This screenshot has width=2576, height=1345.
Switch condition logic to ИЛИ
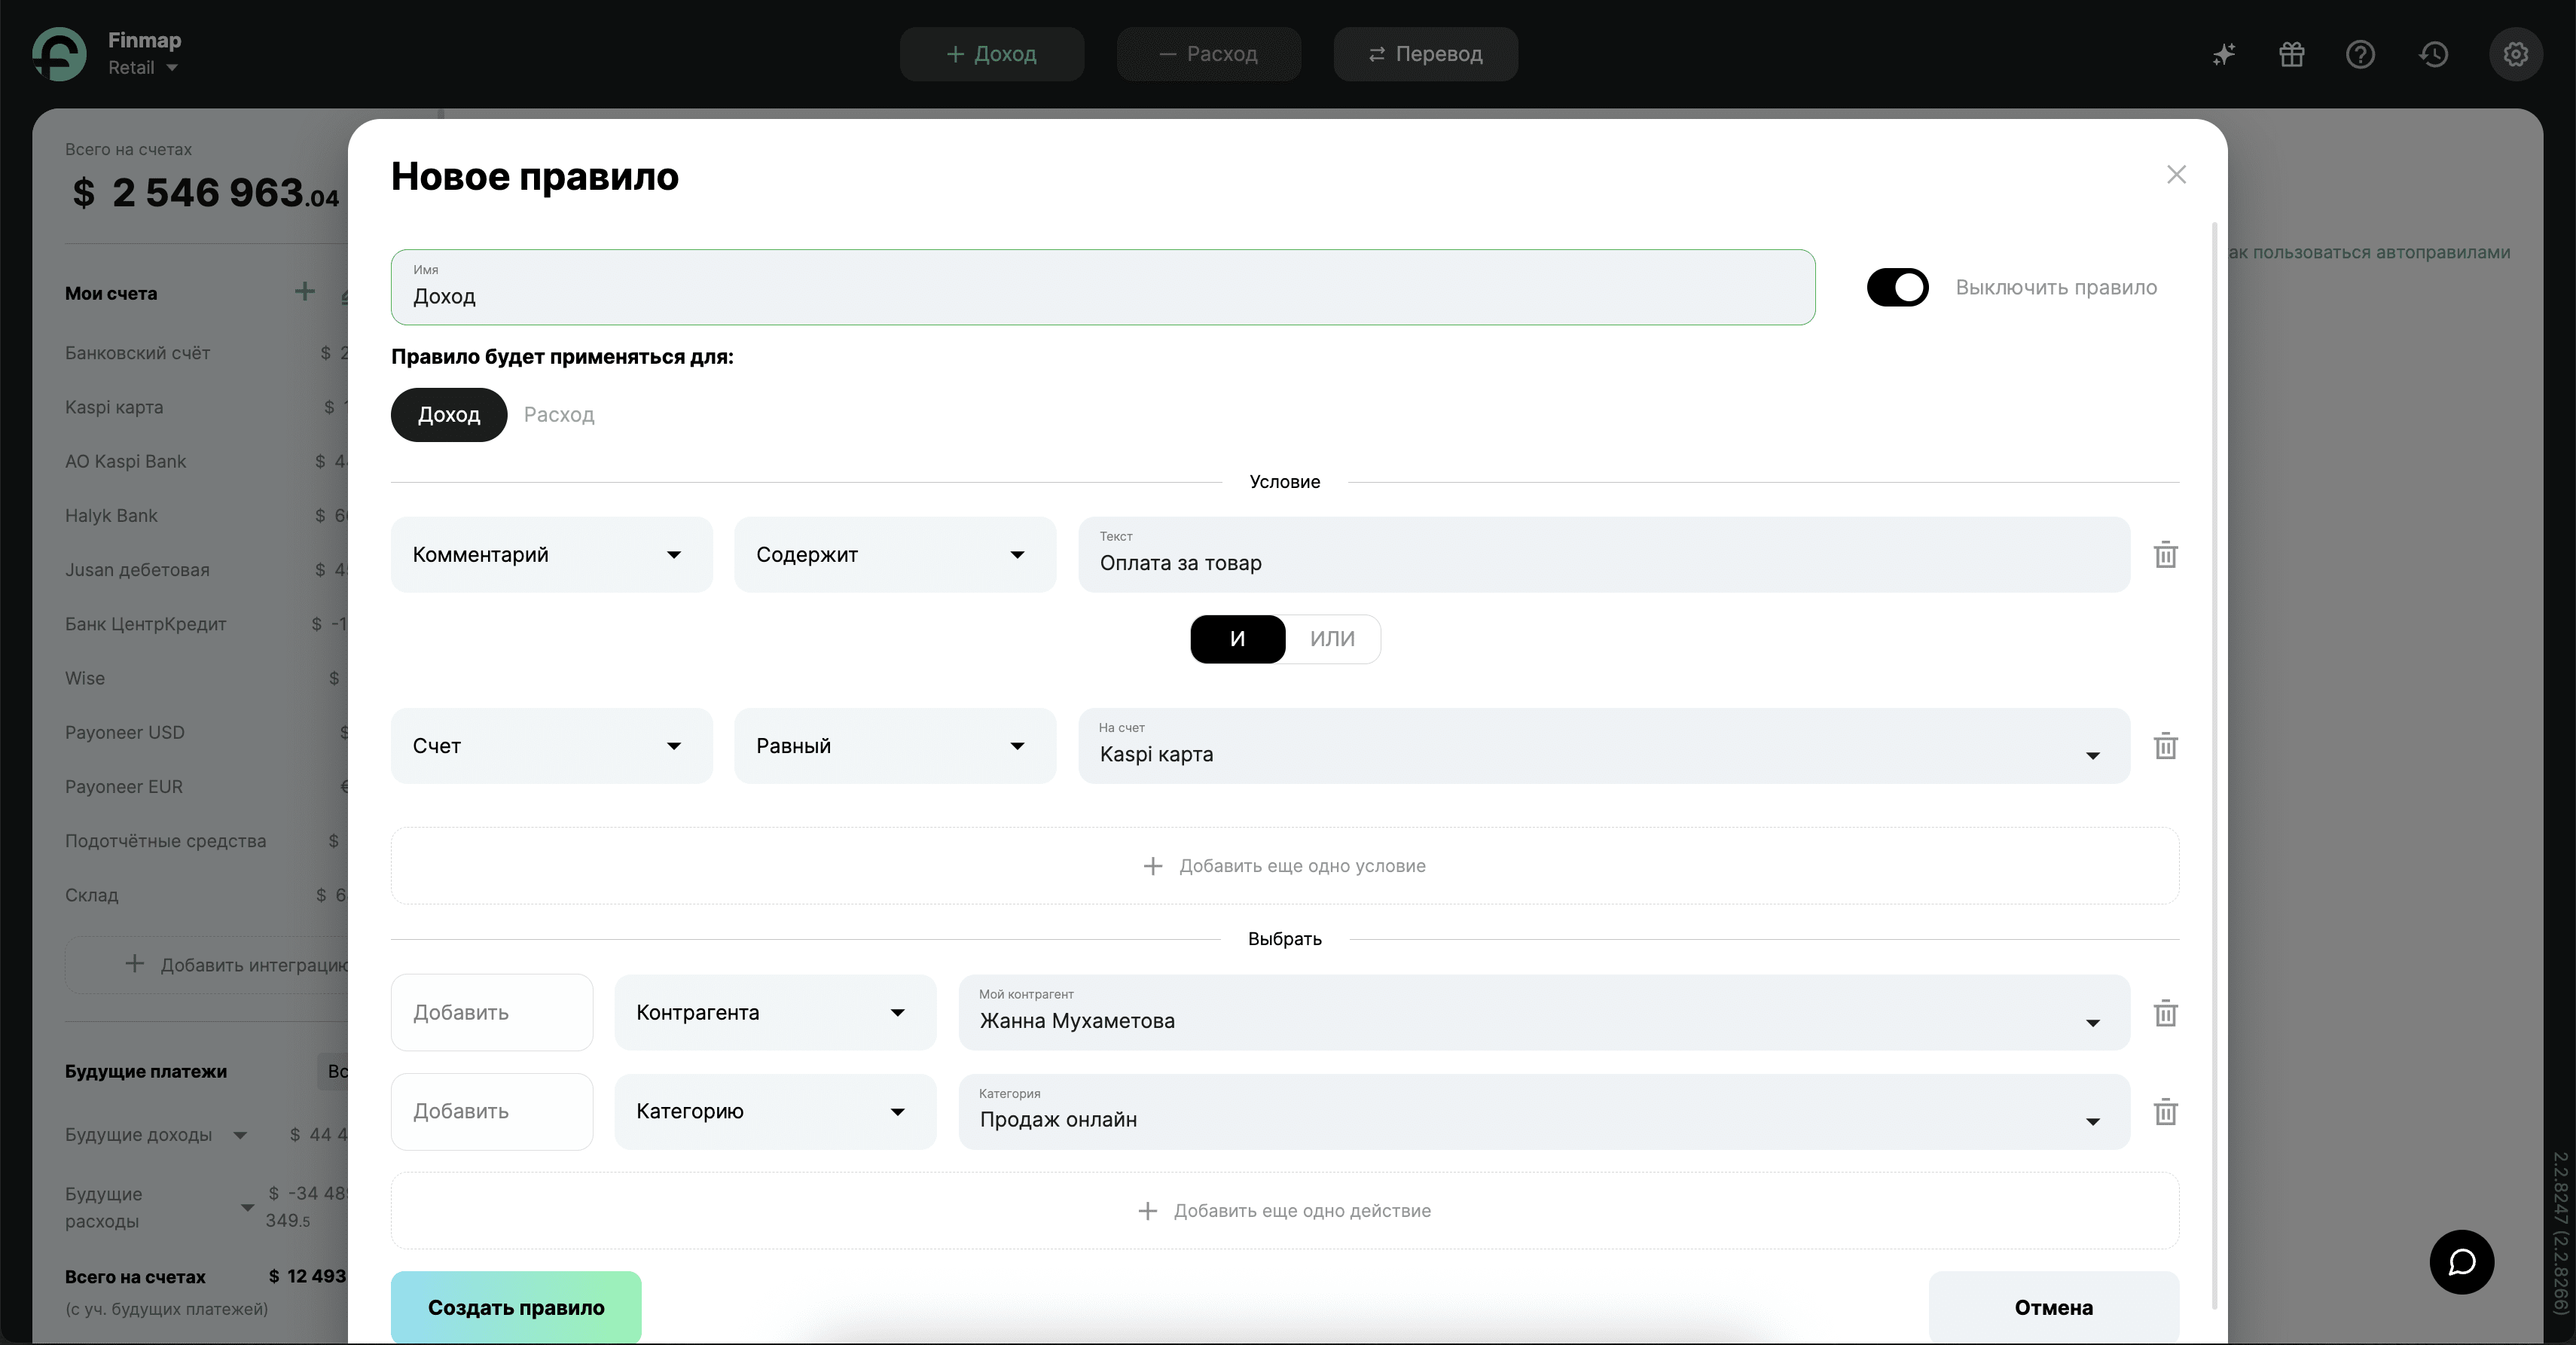[1332, 639]
